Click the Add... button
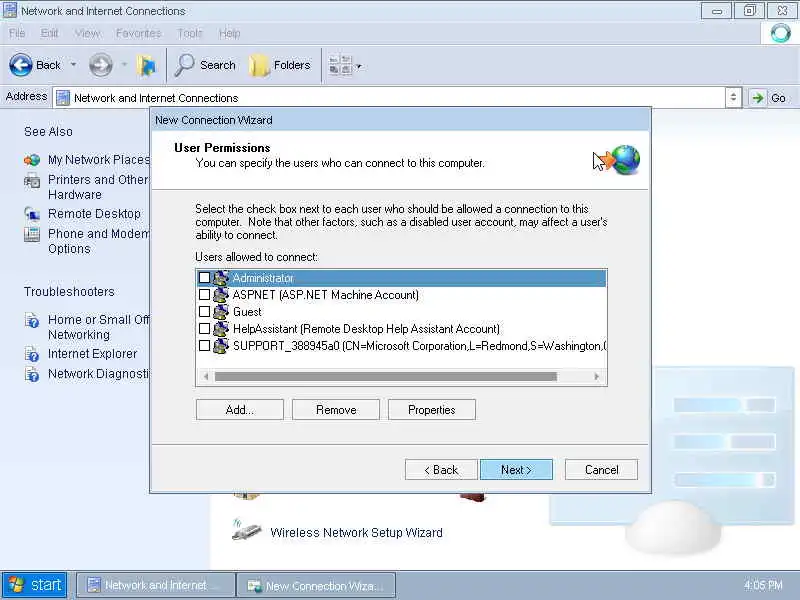The image size is (800, 600). click(240, 410)
